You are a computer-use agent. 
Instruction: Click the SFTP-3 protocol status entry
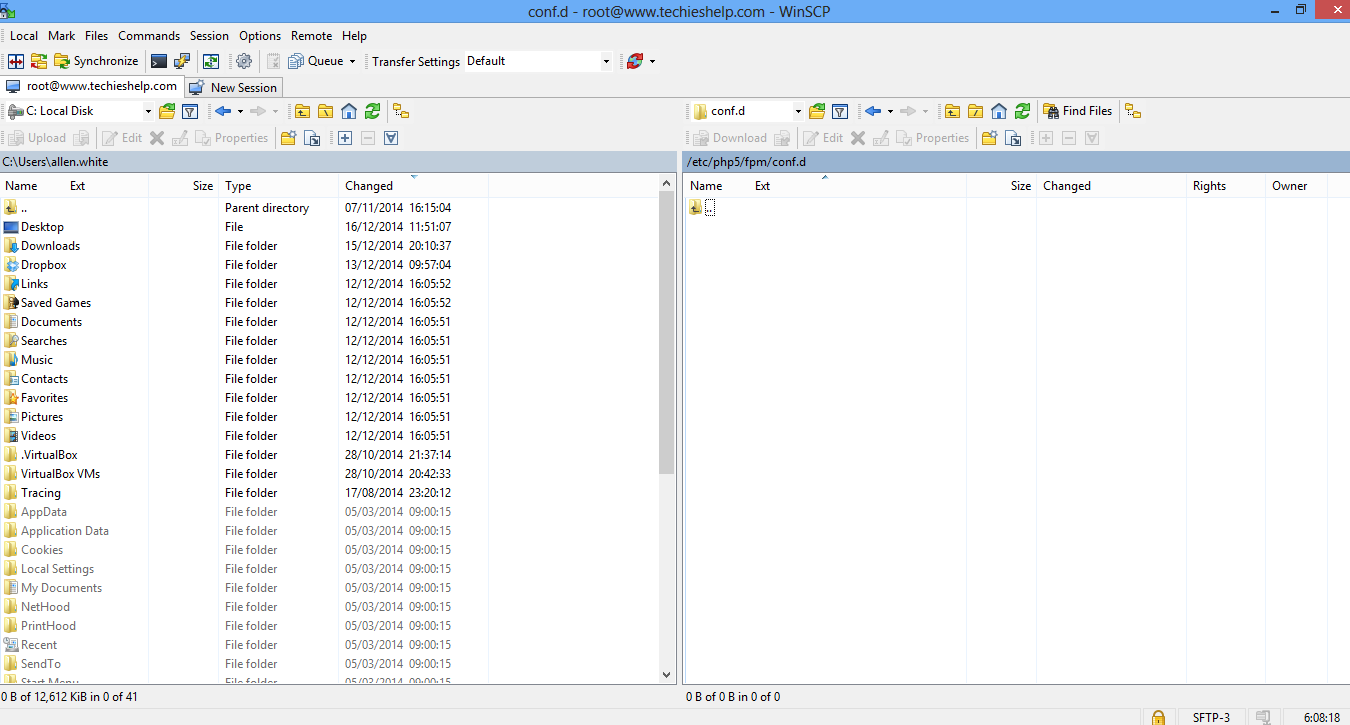click(x=1211, y=717)
